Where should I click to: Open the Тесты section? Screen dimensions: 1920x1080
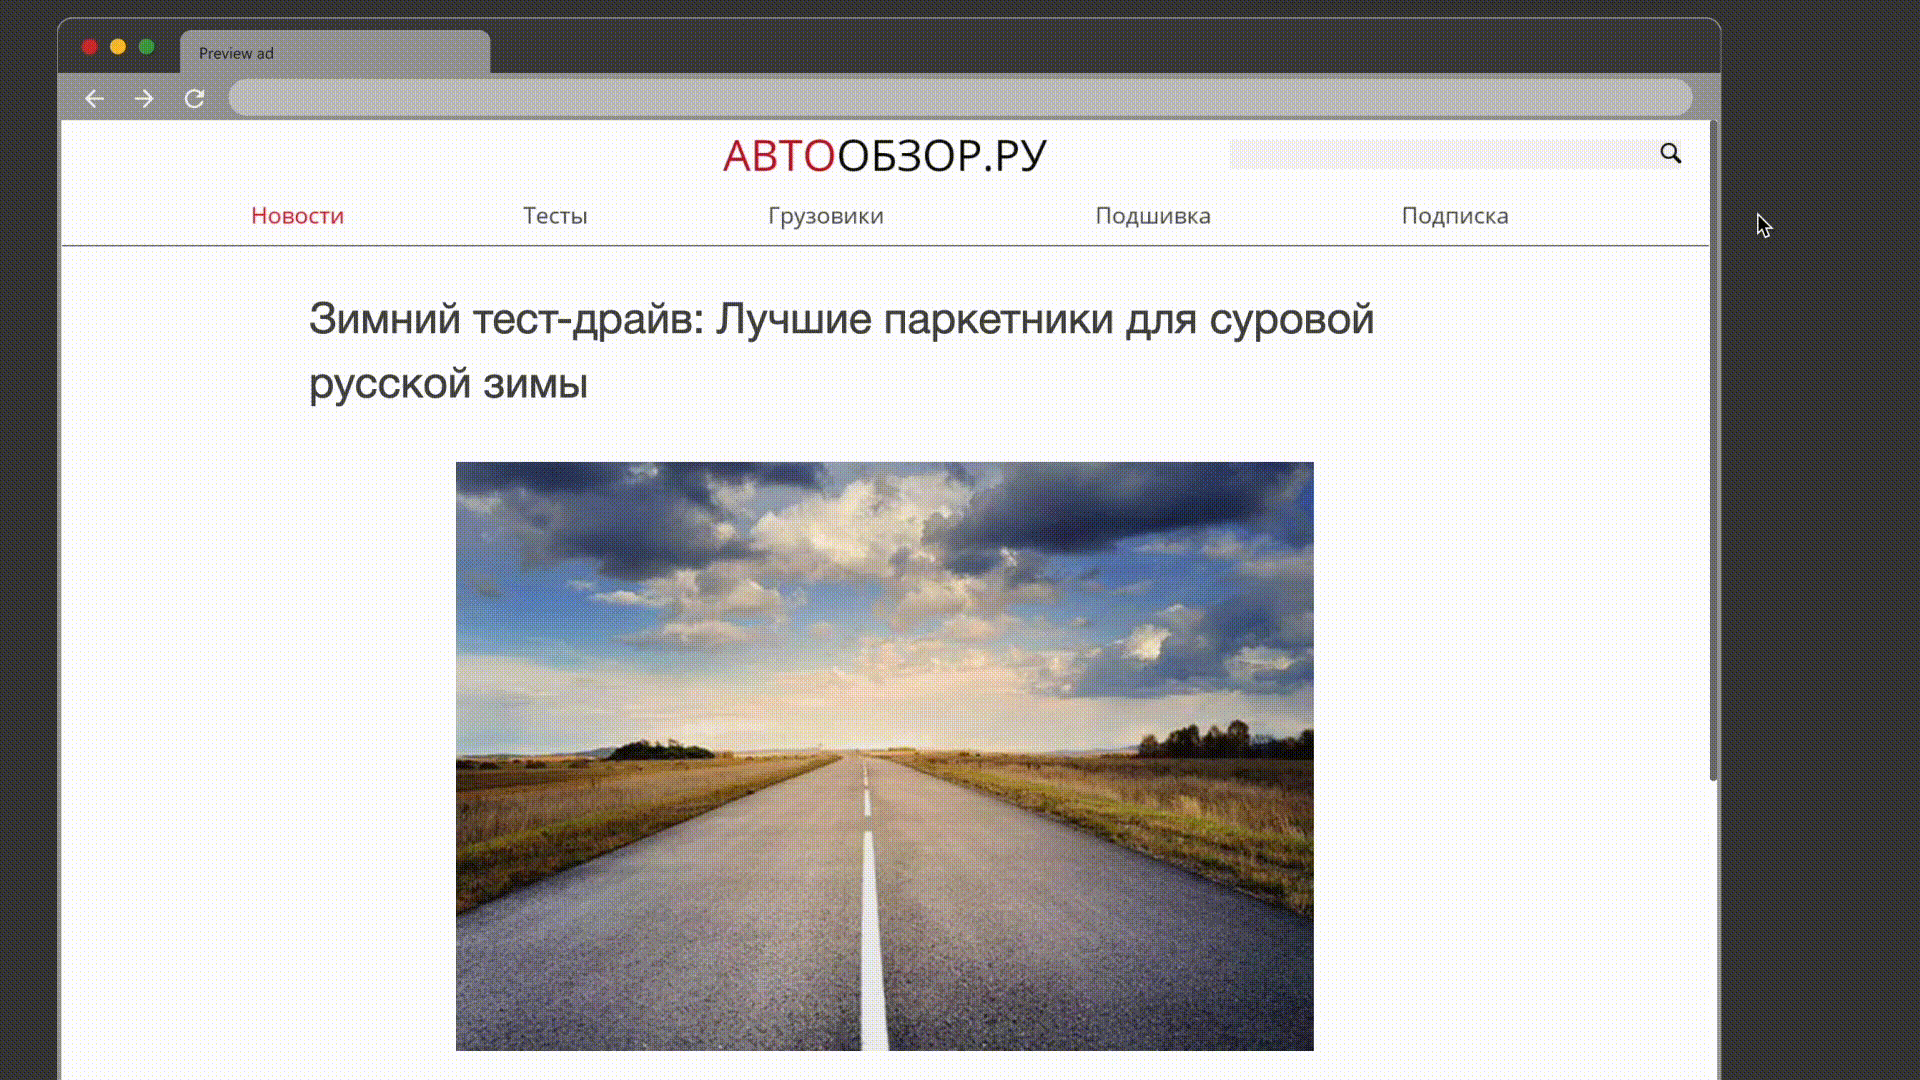(555, 216)
